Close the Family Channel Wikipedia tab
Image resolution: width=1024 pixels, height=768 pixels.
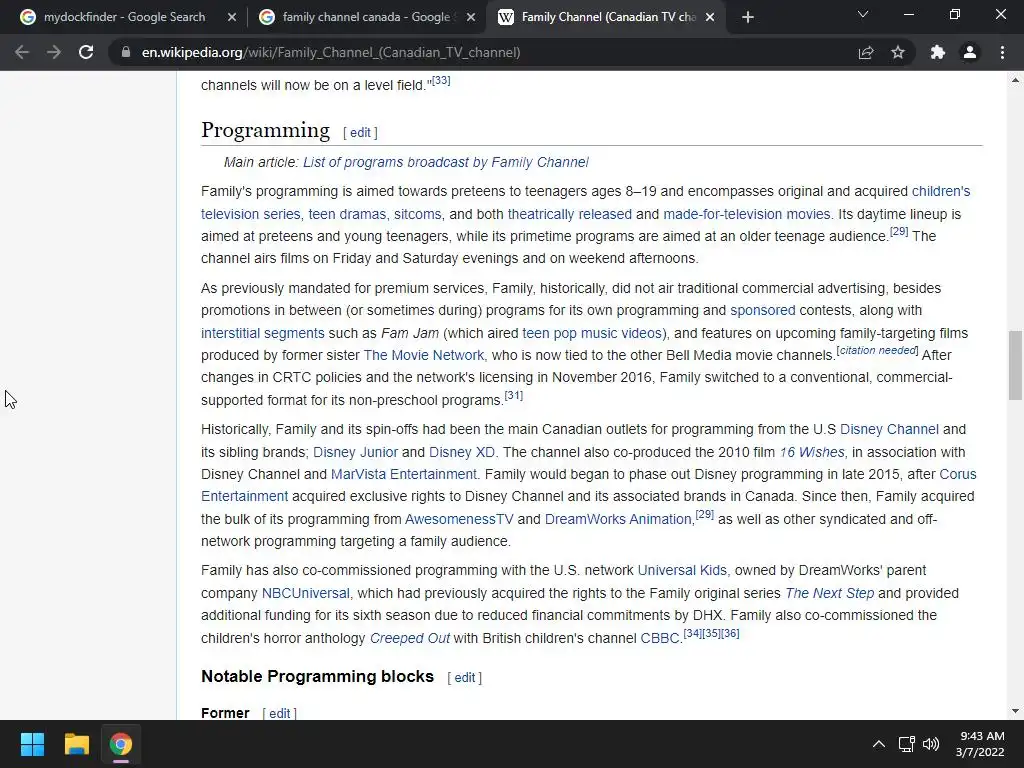[710, 17]
